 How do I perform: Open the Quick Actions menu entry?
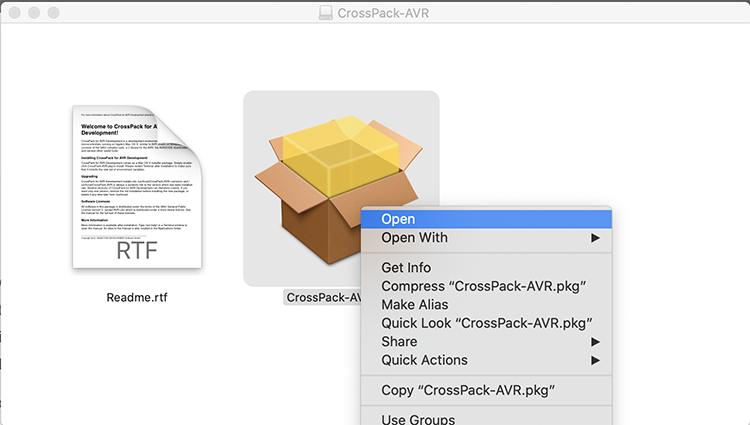pyautogui.click(x=486, y=360)
